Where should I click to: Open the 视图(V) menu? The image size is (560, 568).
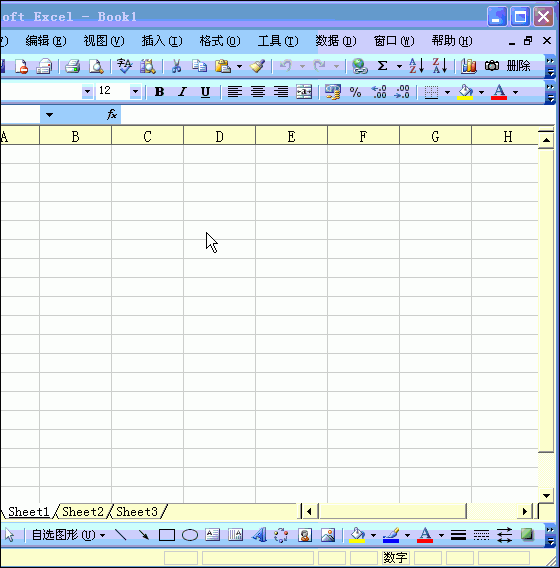pyautogui.click(x=104, y=41)
